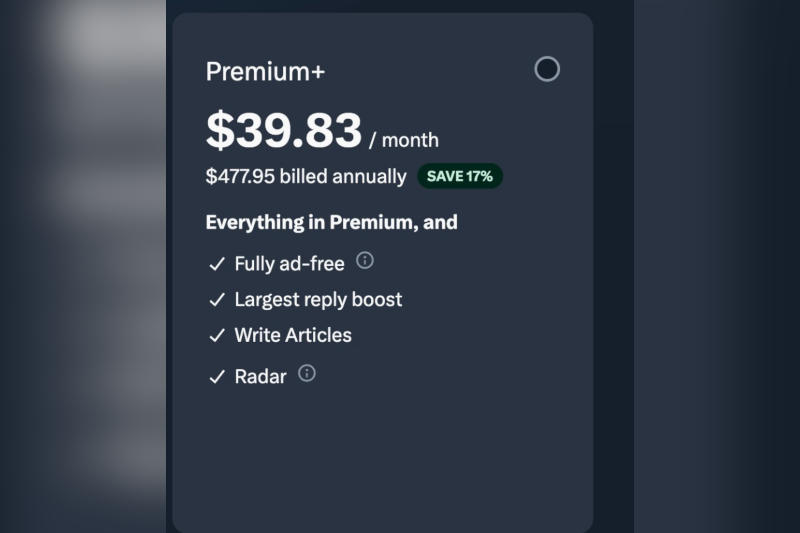Click the 'Largest reply boost' feature text

[318, 299]
